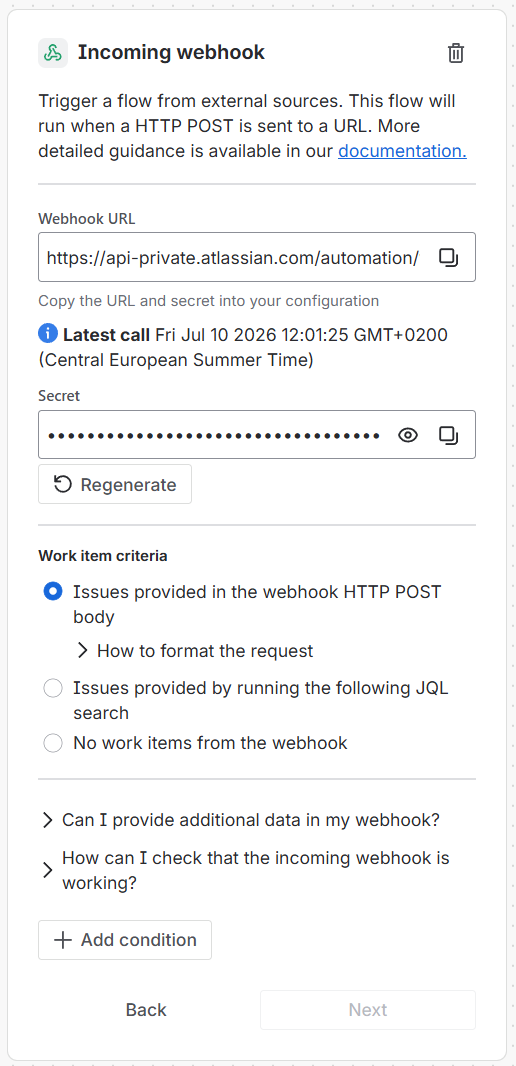Expand How to format the request
The height and width of the screenshot is (1066, 516).
coord(195,651)
